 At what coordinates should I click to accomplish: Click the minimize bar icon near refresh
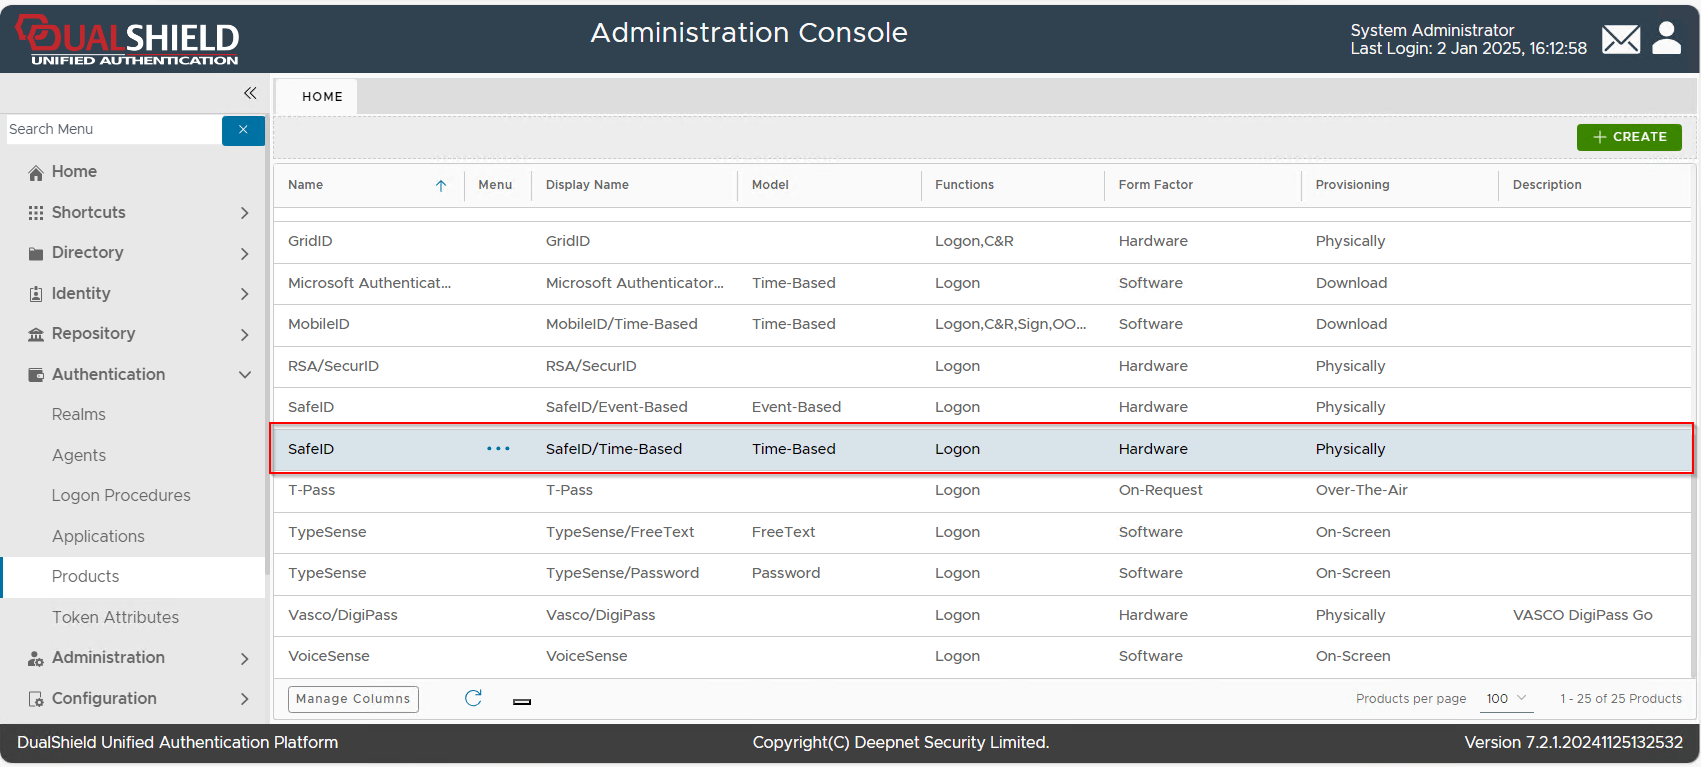(x=522, y=702)
